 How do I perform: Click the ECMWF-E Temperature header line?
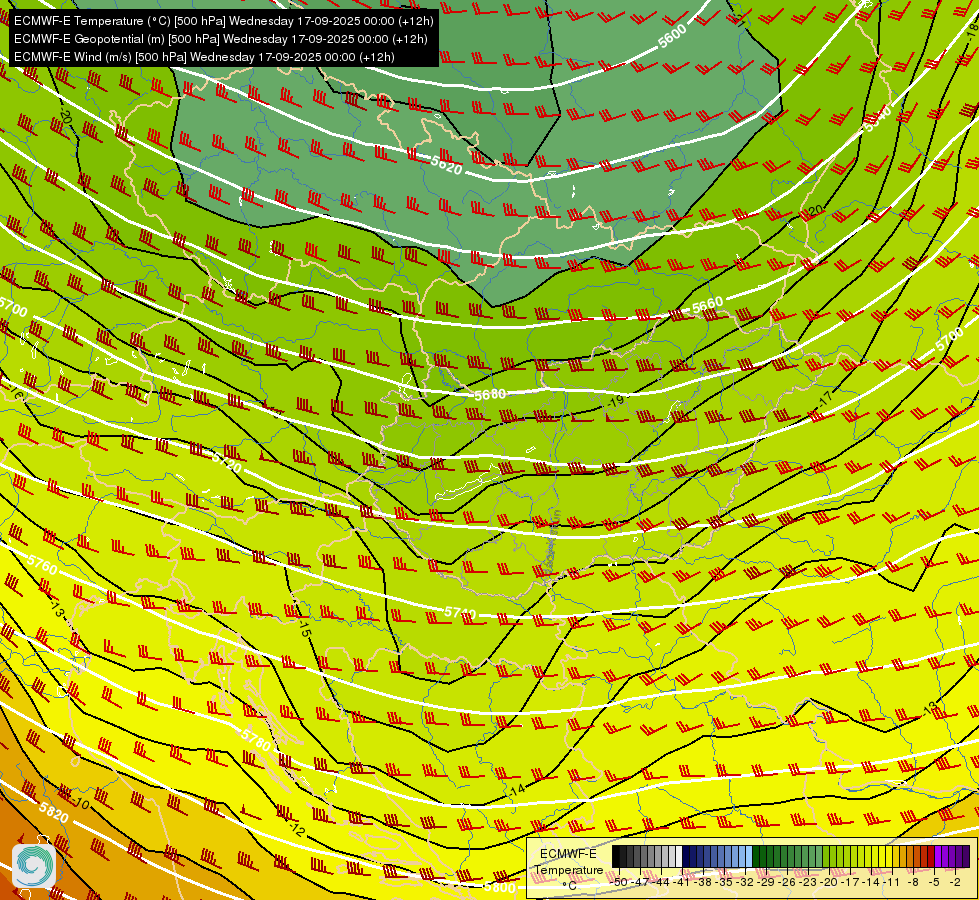click(x=224, y=21)
